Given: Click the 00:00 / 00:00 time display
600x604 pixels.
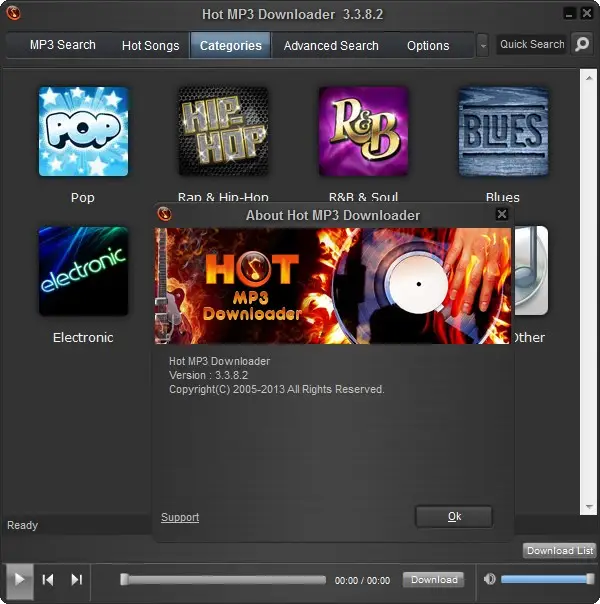Looking at the screenshot, I should (362, 580).
